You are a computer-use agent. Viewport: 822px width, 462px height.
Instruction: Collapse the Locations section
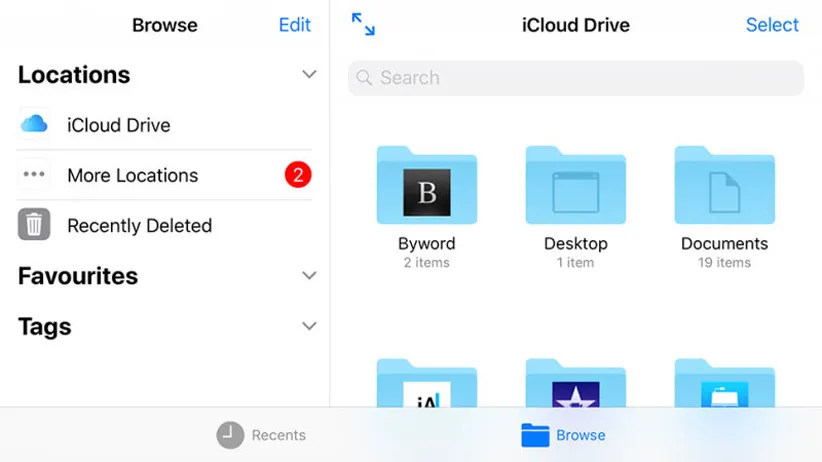tap(309, 75)
